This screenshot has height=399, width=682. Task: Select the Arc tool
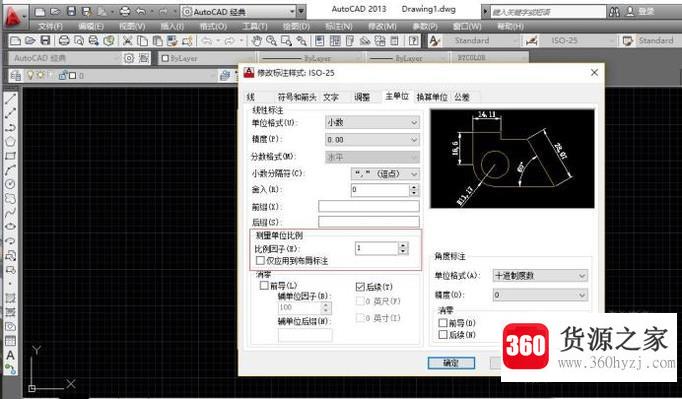[x=10, y=170]
